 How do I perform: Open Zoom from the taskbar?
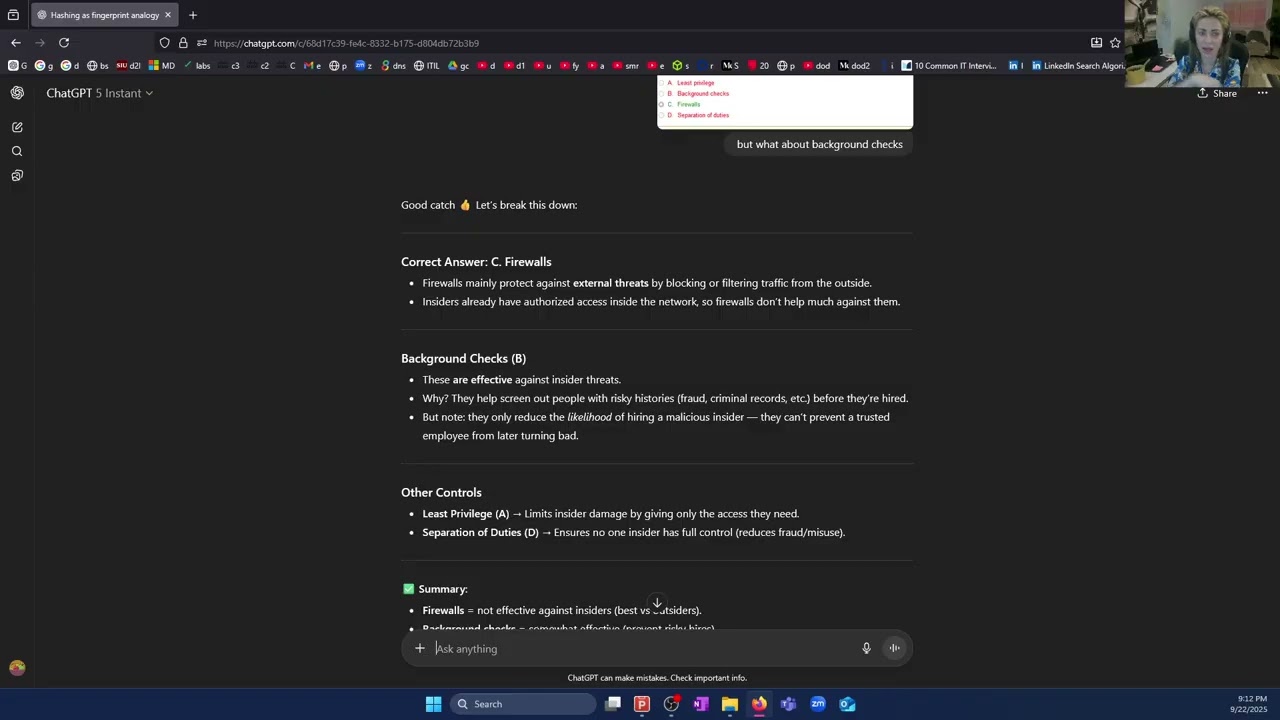(x=818, y=704)
